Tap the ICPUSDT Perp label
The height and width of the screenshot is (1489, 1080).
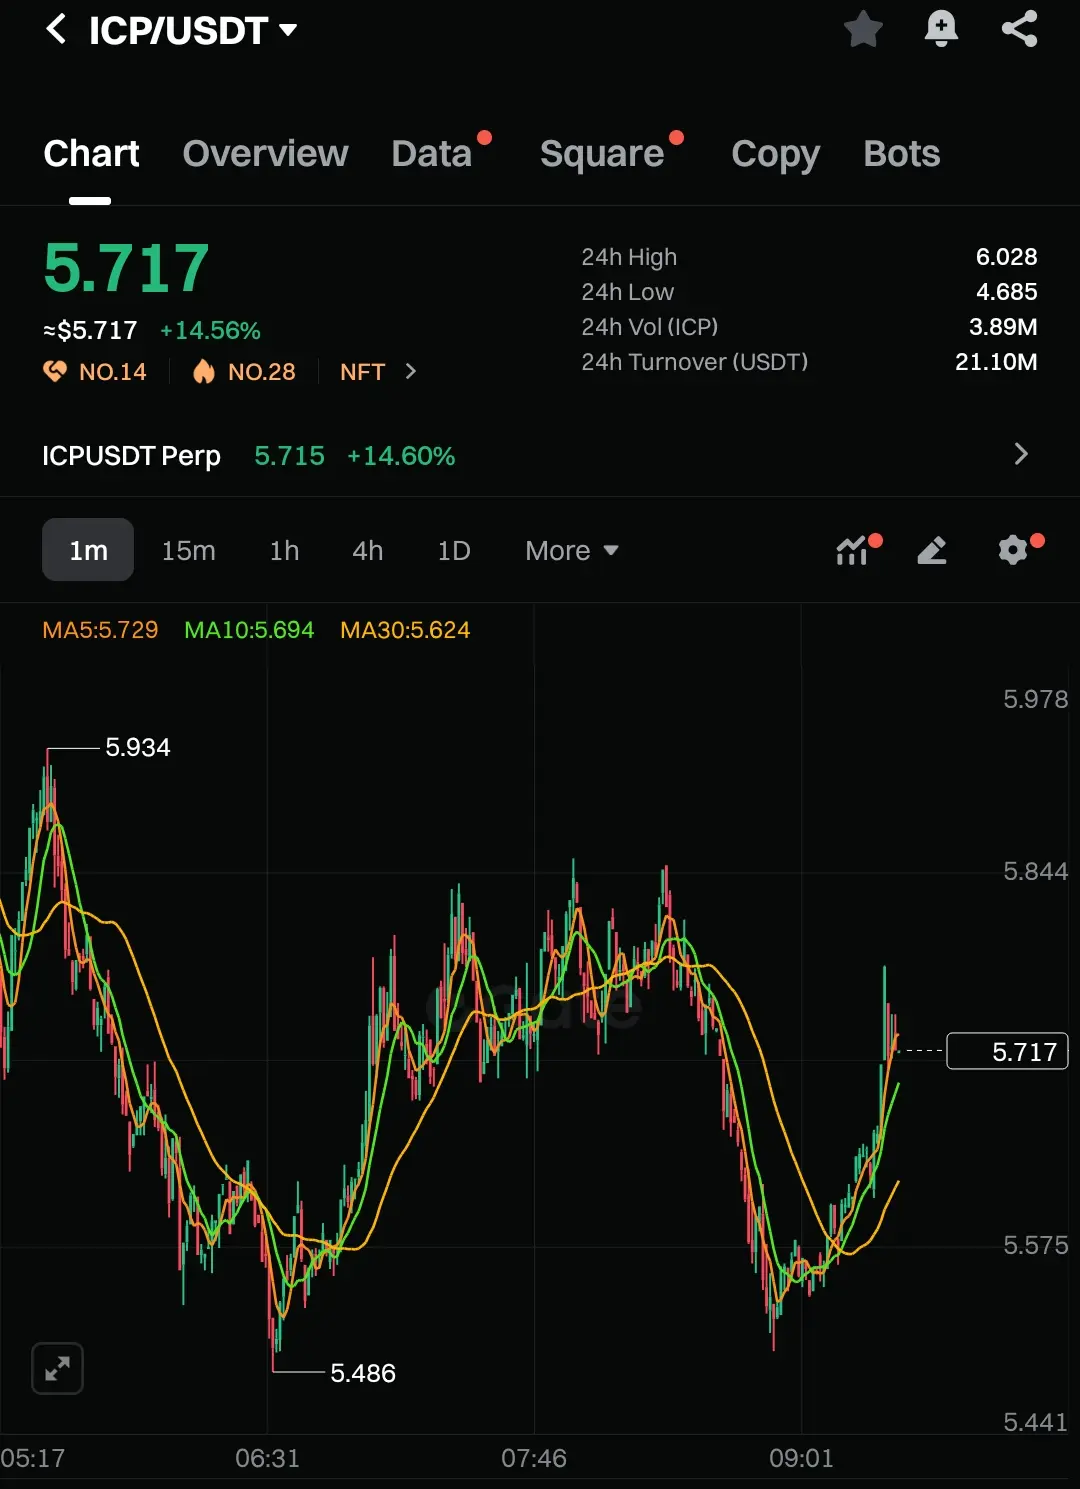(131, 456)
